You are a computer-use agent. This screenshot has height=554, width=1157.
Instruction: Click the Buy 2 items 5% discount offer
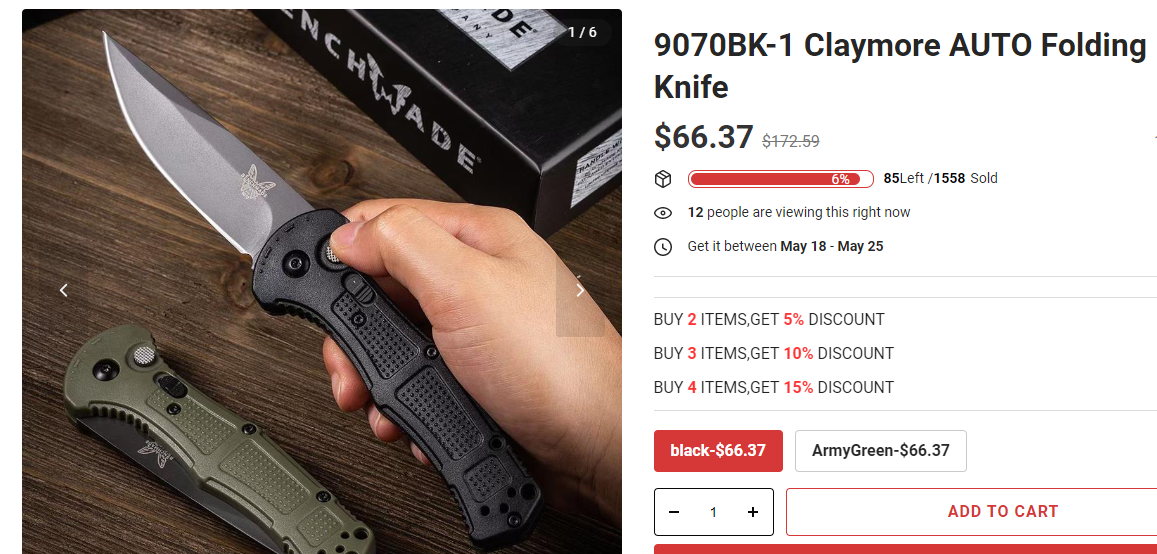coord(769,319)
